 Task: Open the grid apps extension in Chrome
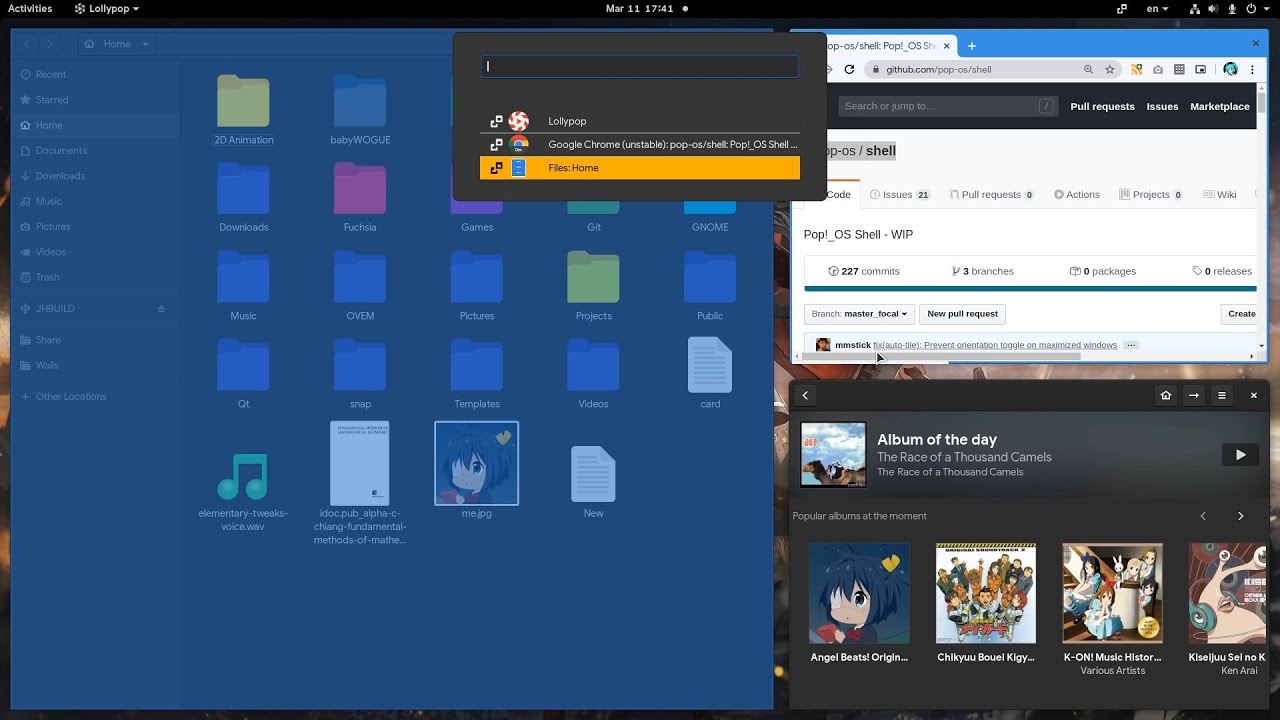pos(1180,70)
